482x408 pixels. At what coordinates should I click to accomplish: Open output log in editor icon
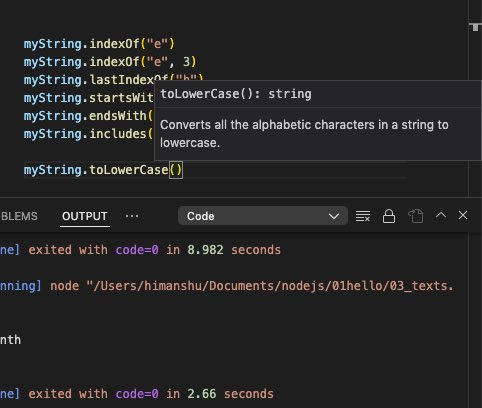416,216
